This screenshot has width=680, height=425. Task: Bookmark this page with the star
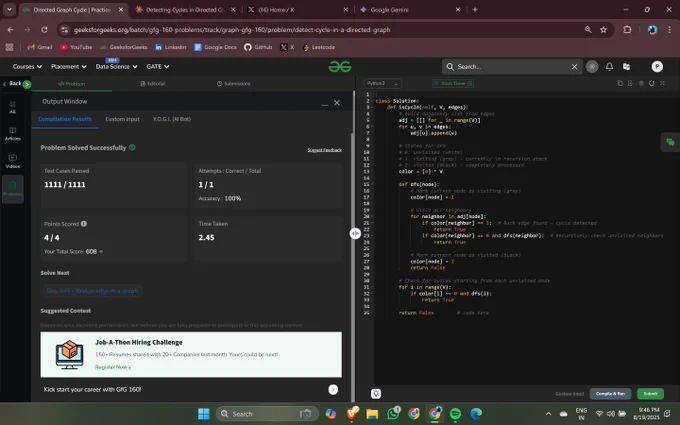603,29
